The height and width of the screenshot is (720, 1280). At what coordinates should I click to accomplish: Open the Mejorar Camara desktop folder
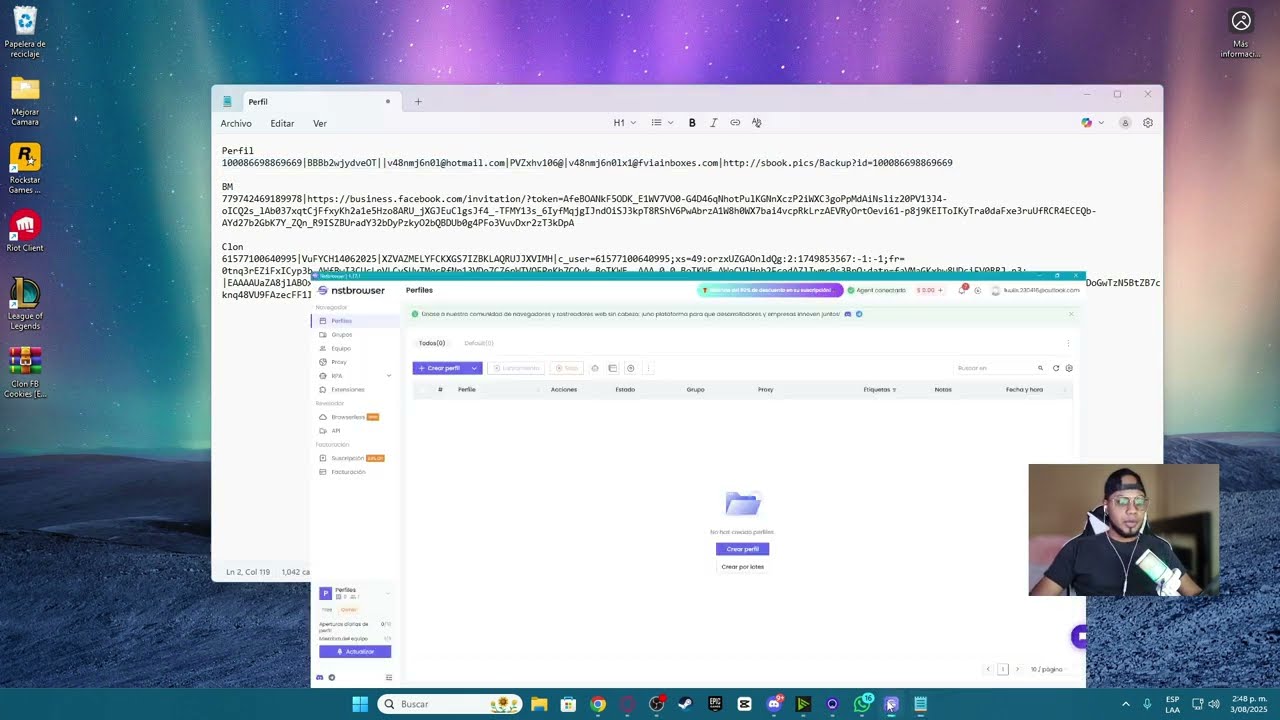[x=25, y=101]
